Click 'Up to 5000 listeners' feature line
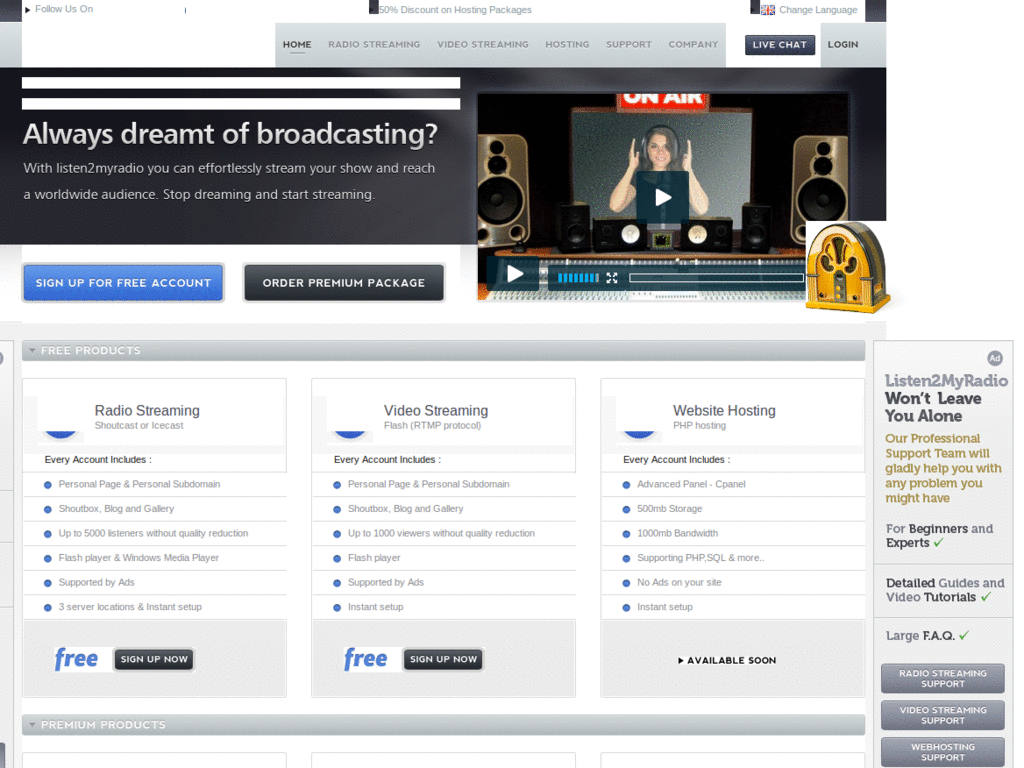Viewport: 1024px width, 768px height. (153, 533)
